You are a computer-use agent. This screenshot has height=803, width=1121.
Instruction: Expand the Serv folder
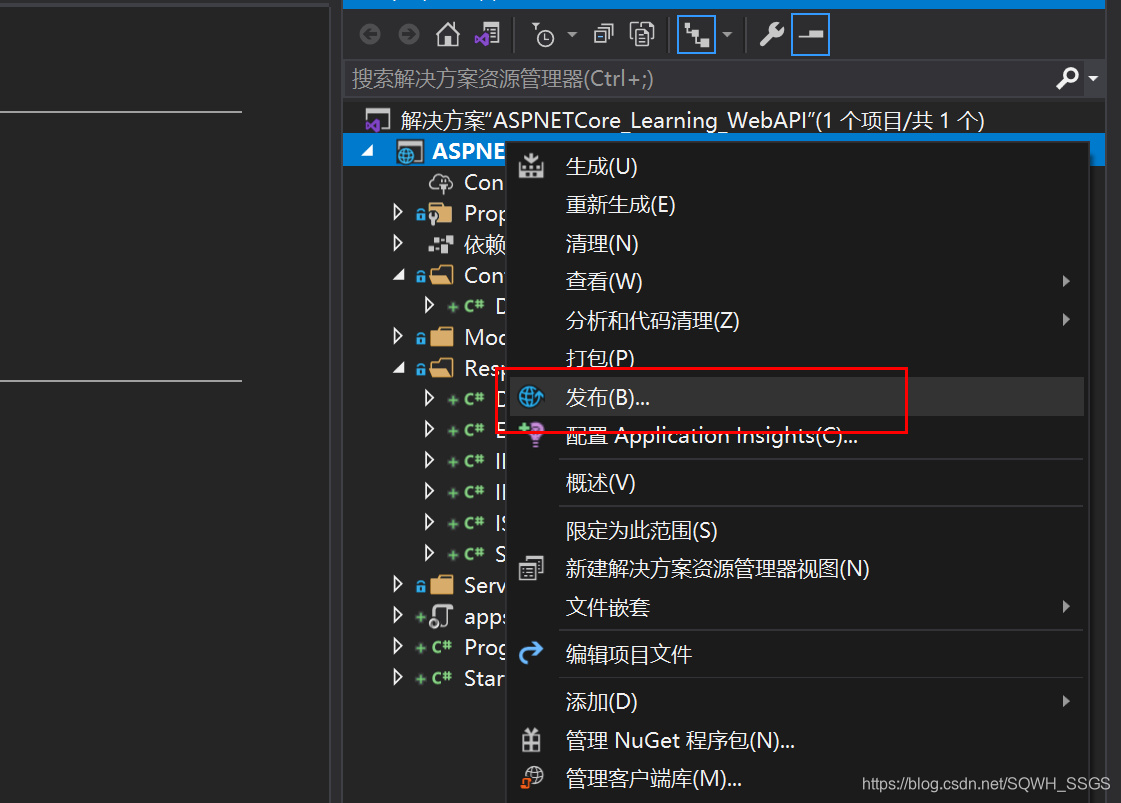[398, 584]
